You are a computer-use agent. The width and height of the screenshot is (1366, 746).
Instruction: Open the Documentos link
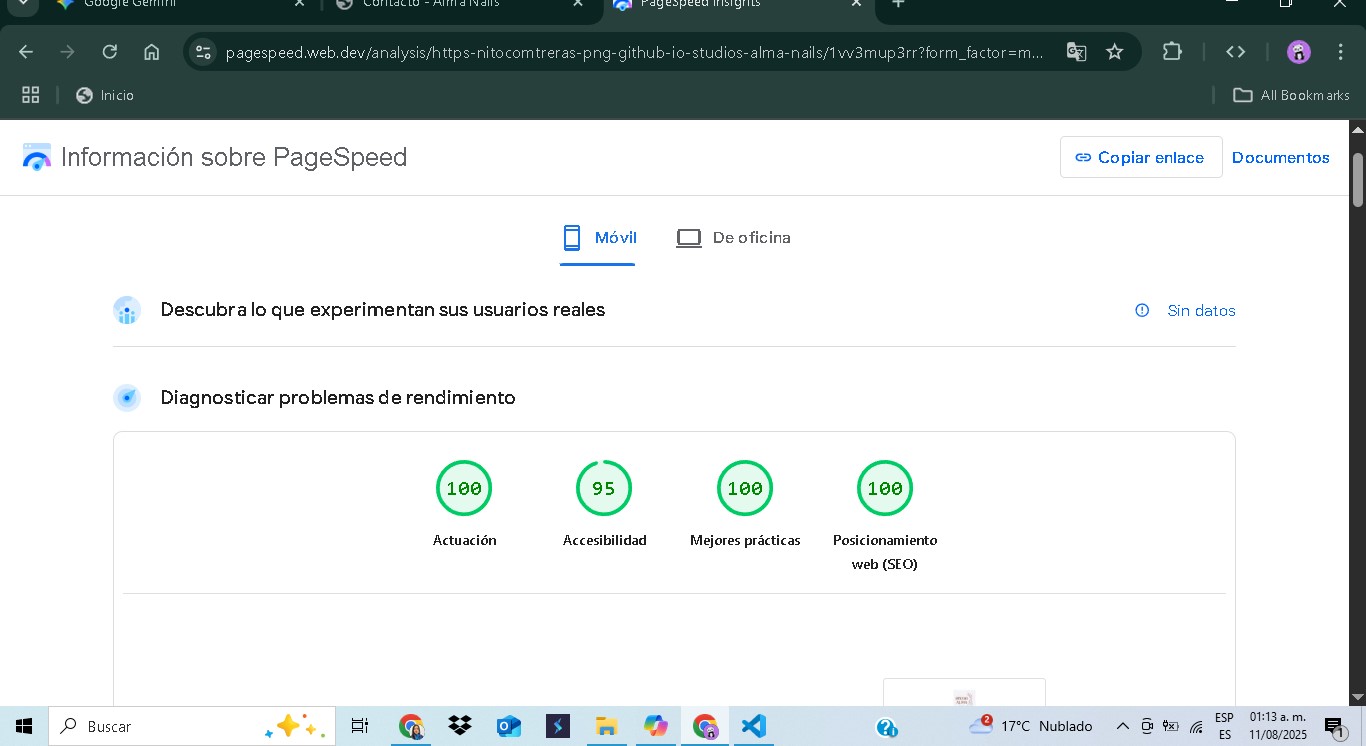click(x=1281, y=157)
